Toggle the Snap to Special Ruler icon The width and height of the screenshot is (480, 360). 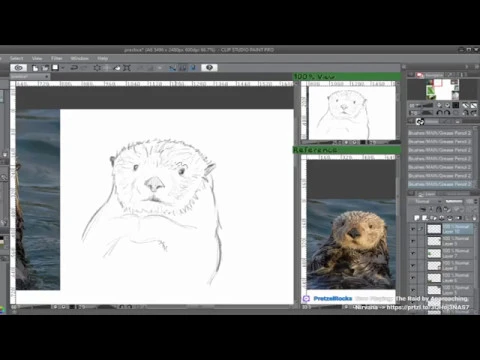point(183,68)
